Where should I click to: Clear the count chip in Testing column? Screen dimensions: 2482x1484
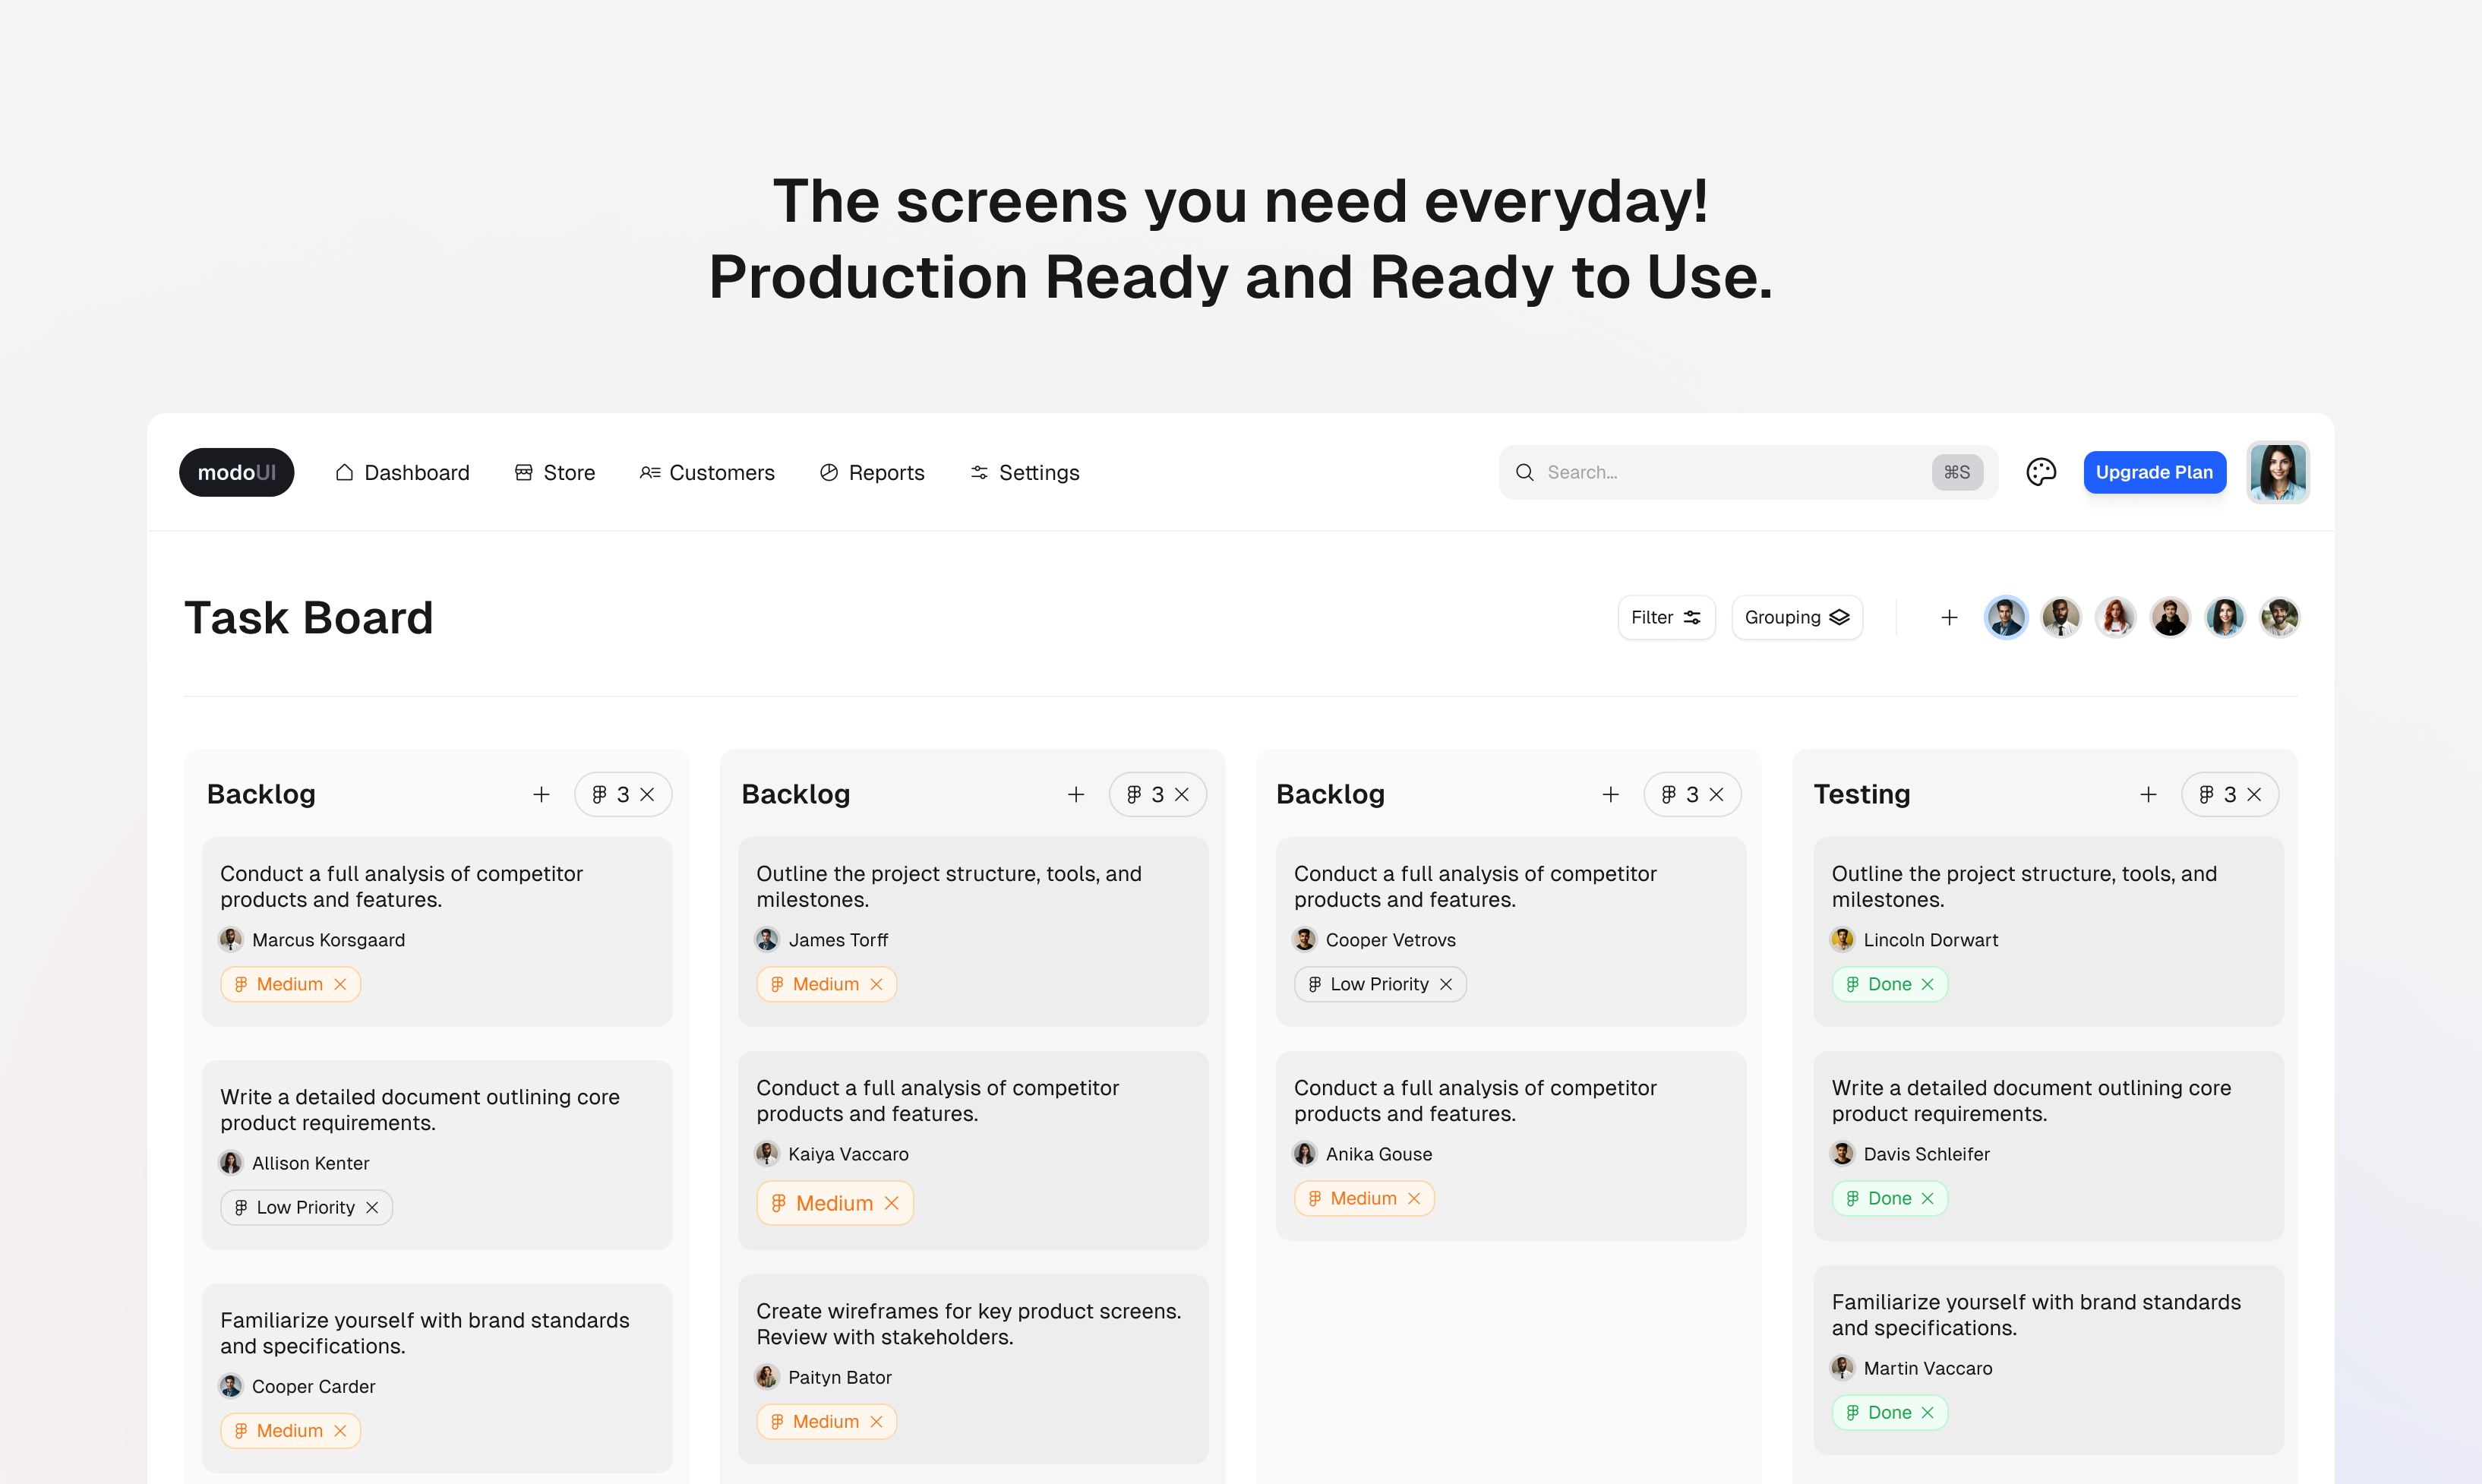tap(2254, 794)
